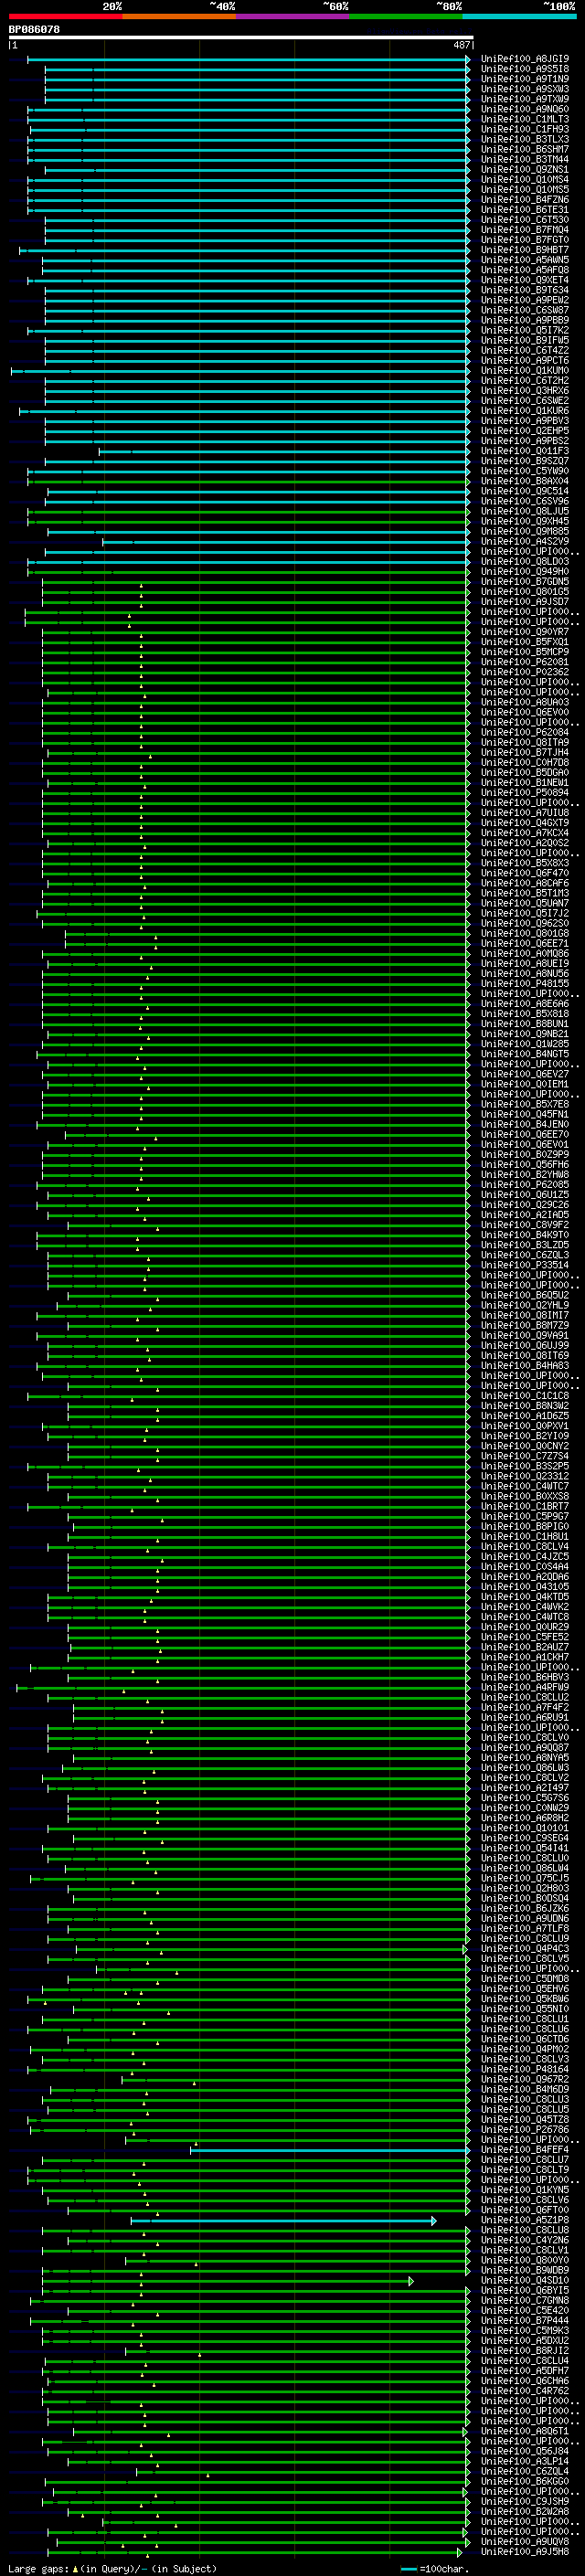The width and height of the screenshot is (585, 2576).
Task: Open entry UniRef100_A9T1N9
Action: tap(525, 79)
